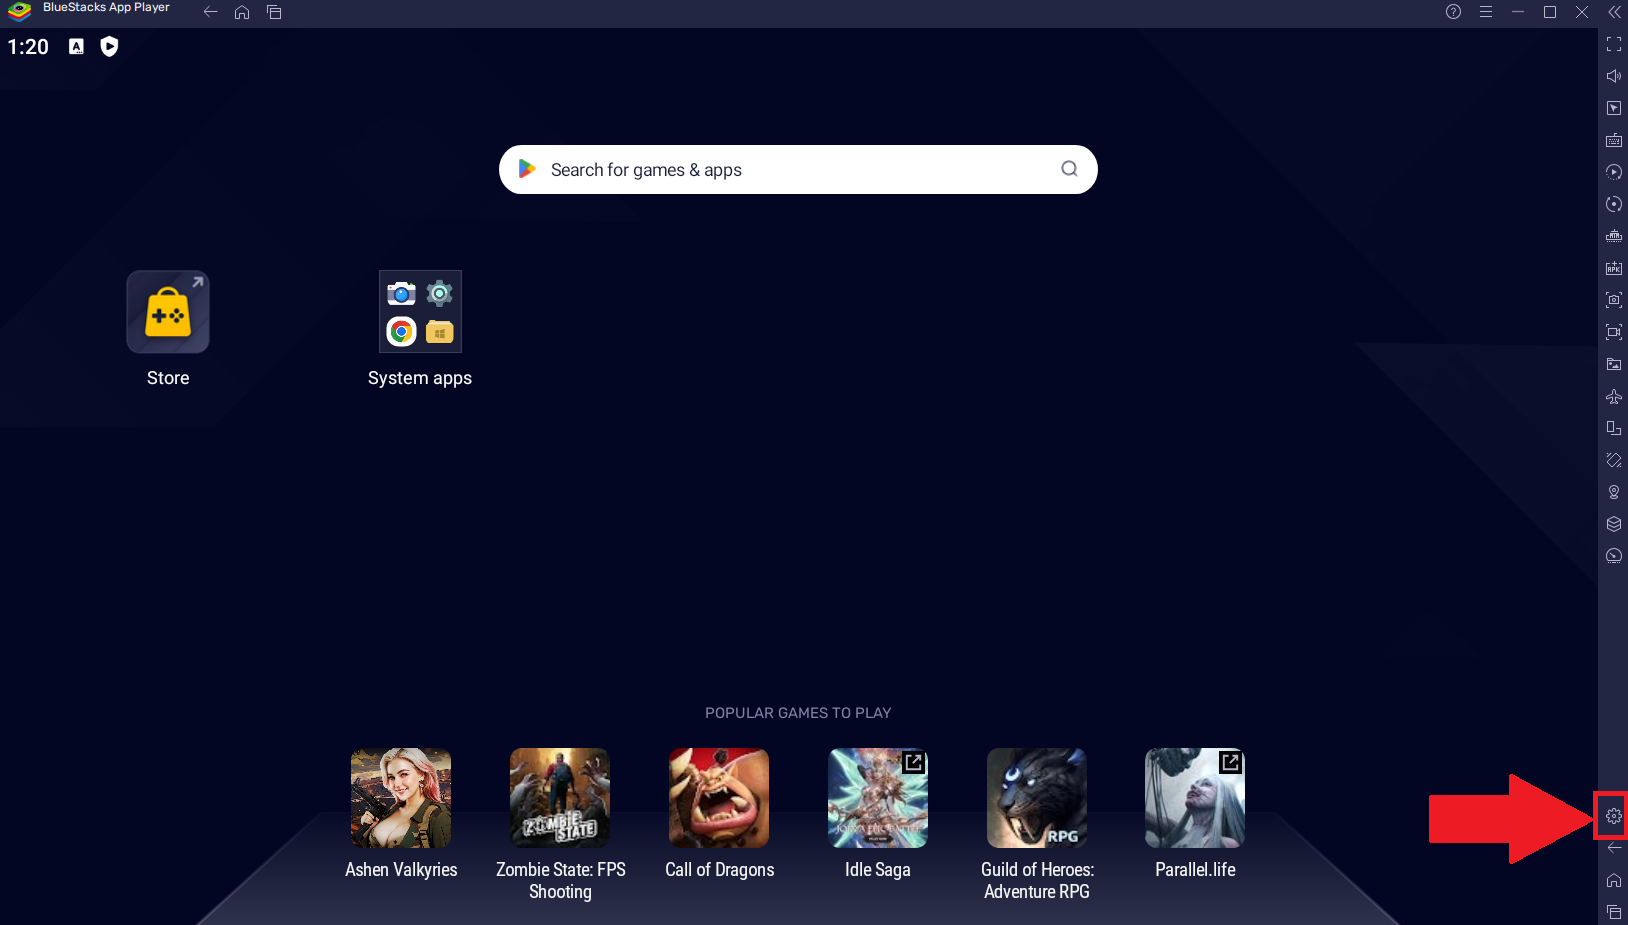Click the Google Play logo in search bar
The width and height of the screenshot is (1628, 925).
click(527, 169)
